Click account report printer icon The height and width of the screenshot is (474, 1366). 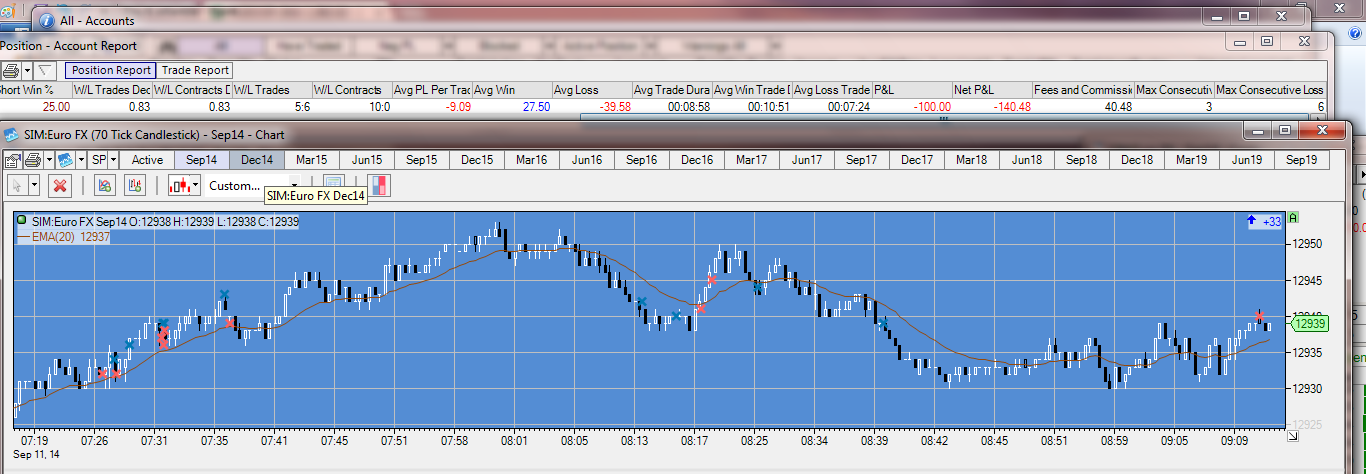(x=10, y=70)
